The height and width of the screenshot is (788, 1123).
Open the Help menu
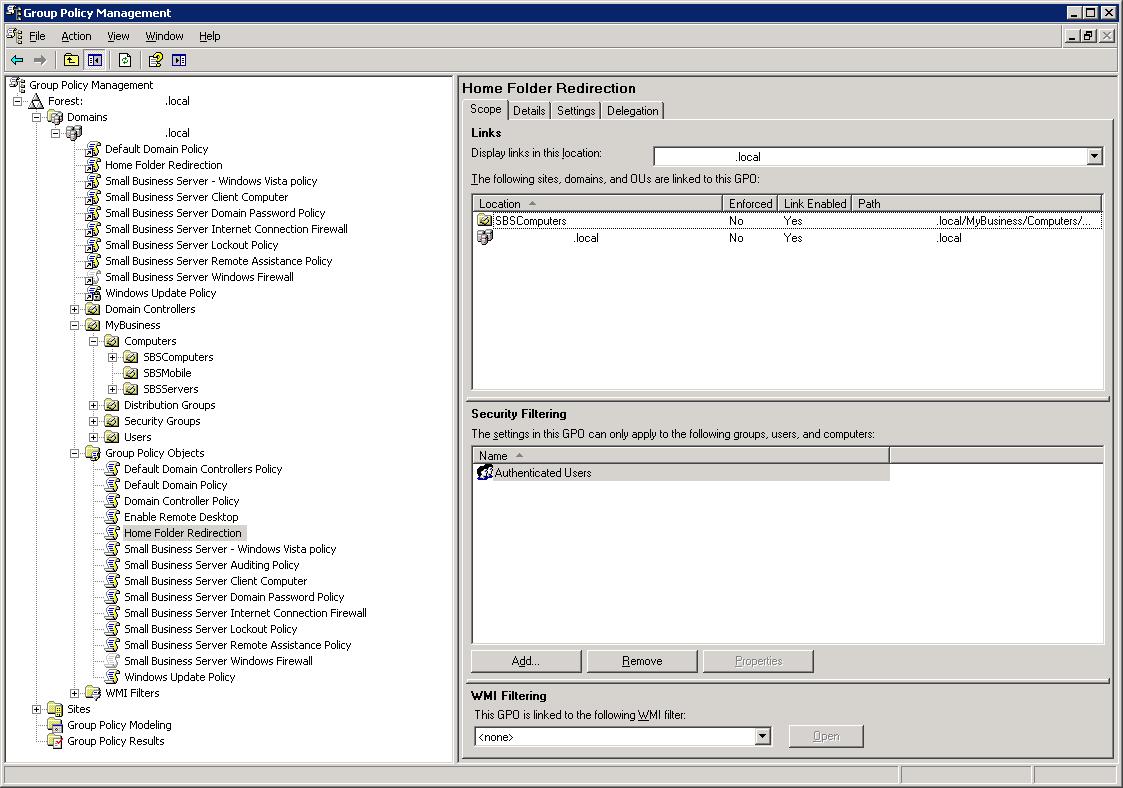point(209,36)
